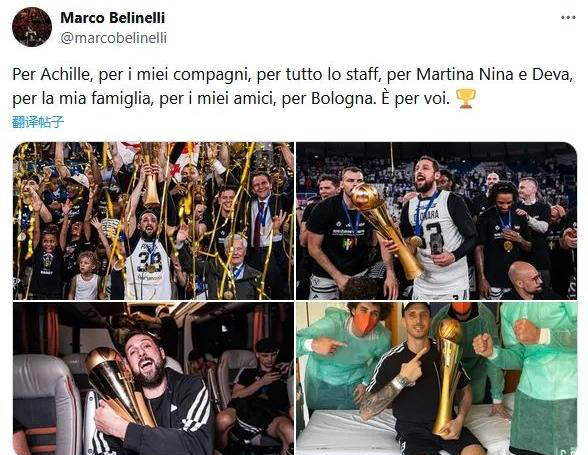Open the arena photo with medal-wearing players

(x=436, y=221)
